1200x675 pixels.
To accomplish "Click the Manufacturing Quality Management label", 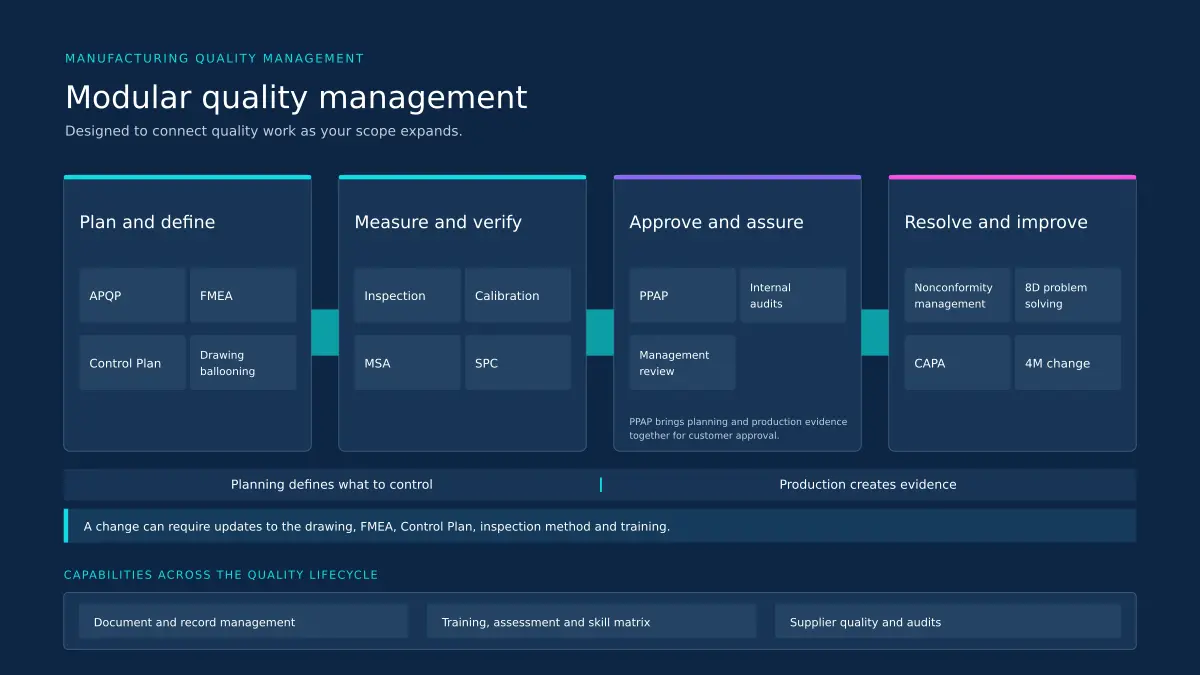I will tap(215, 58).
